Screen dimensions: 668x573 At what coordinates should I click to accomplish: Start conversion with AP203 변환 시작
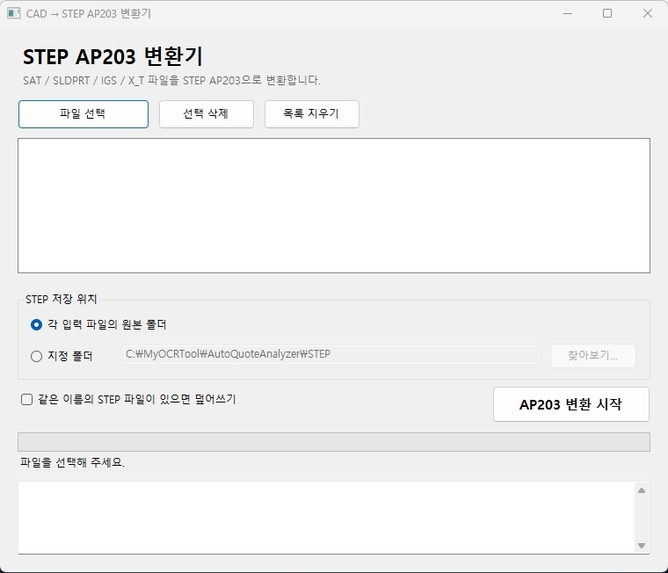pos(571,404)
